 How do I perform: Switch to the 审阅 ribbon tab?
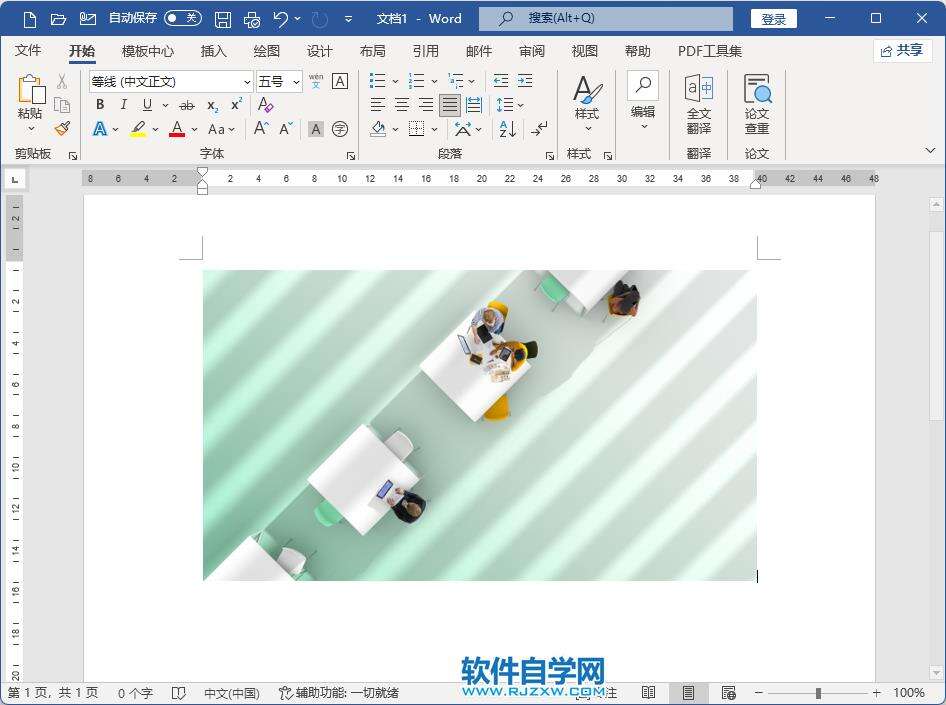(x=532, y=51)
